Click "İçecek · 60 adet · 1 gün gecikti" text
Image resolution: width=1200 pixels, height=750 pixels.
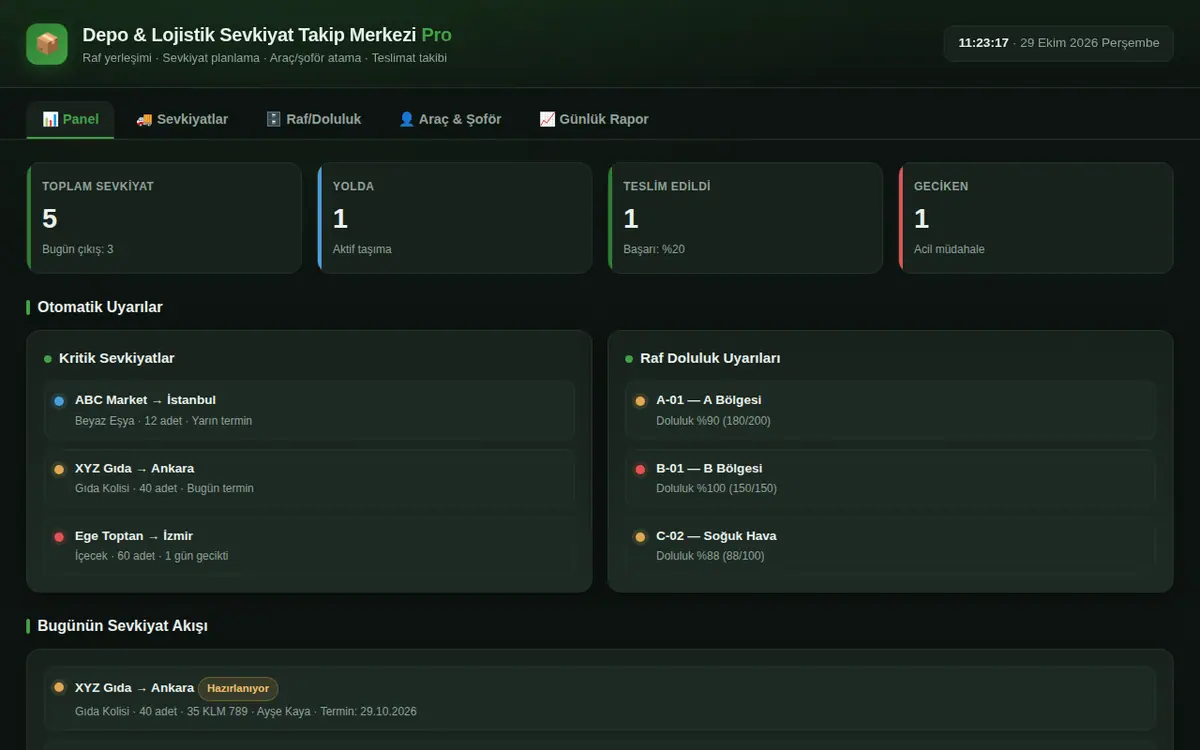click(151, 556)
